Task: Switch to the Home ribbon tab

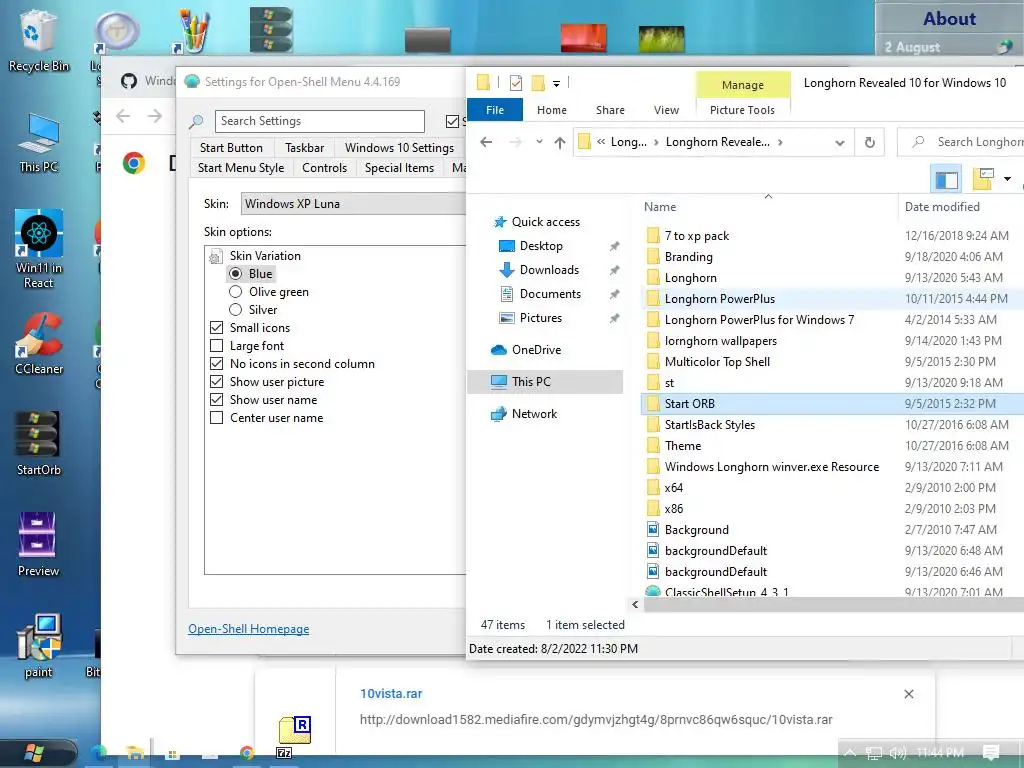Action: 552,110
